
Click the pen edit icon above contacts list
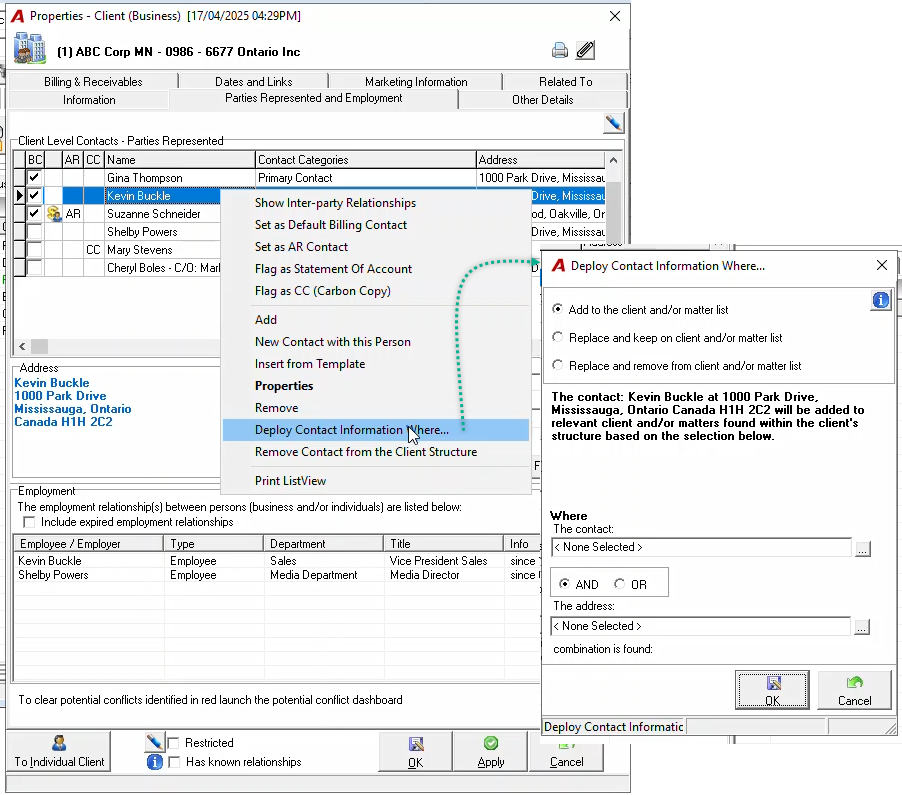pyautogui.click(x=613, y=123)
